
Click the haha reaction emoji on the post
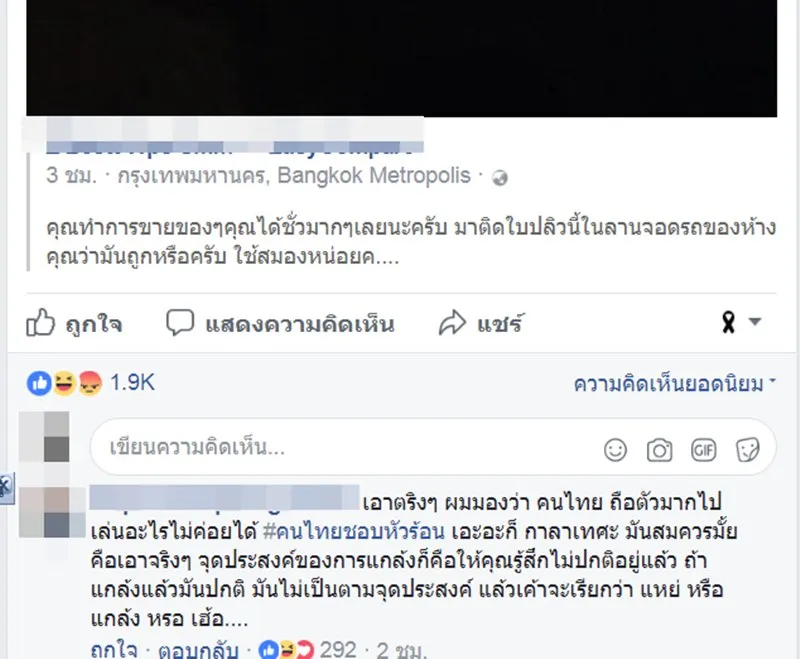coord(65,383)
